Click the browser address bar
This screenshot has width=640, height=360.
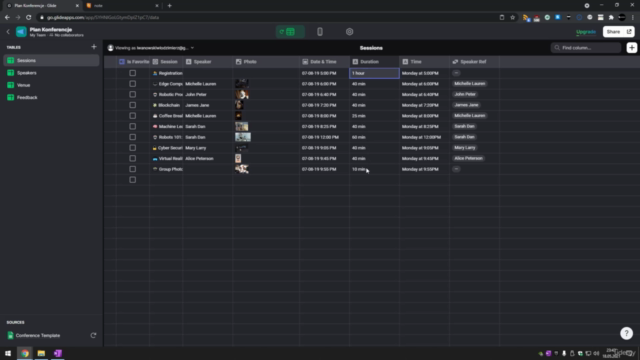(267, 18)
